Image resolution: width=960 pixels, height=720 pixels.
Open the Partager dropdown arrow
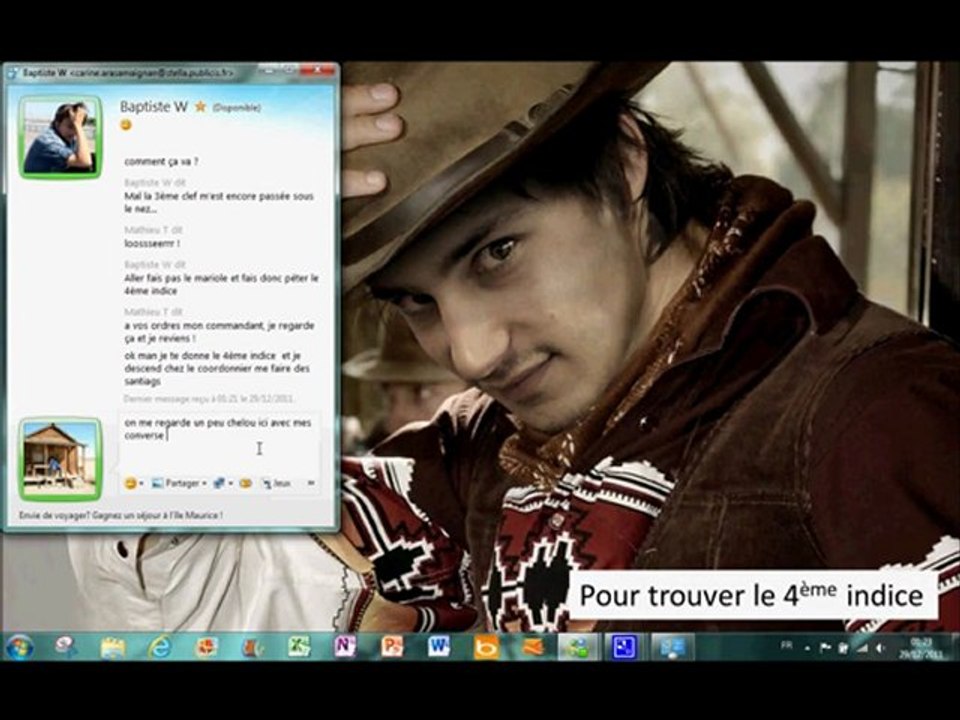coord(204,484)
